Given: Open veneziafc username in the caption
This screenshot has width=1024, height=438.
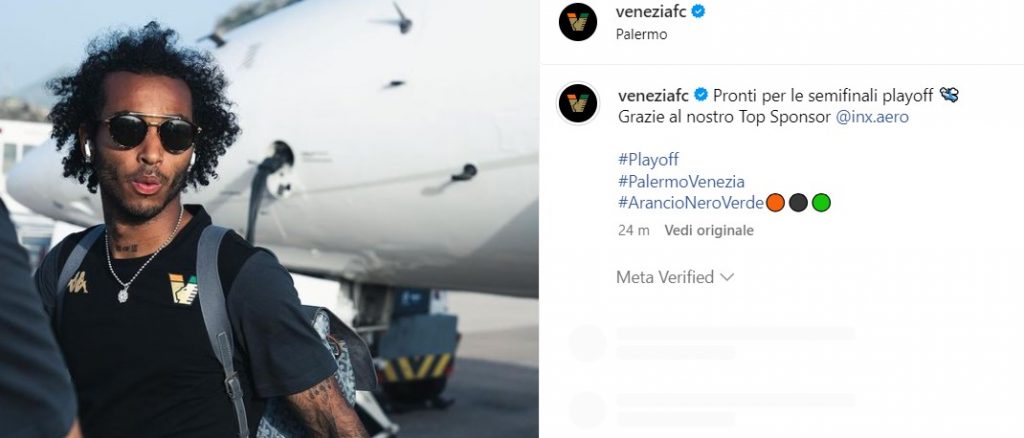Looking at the screenshot, I should (x=654, y=95).
